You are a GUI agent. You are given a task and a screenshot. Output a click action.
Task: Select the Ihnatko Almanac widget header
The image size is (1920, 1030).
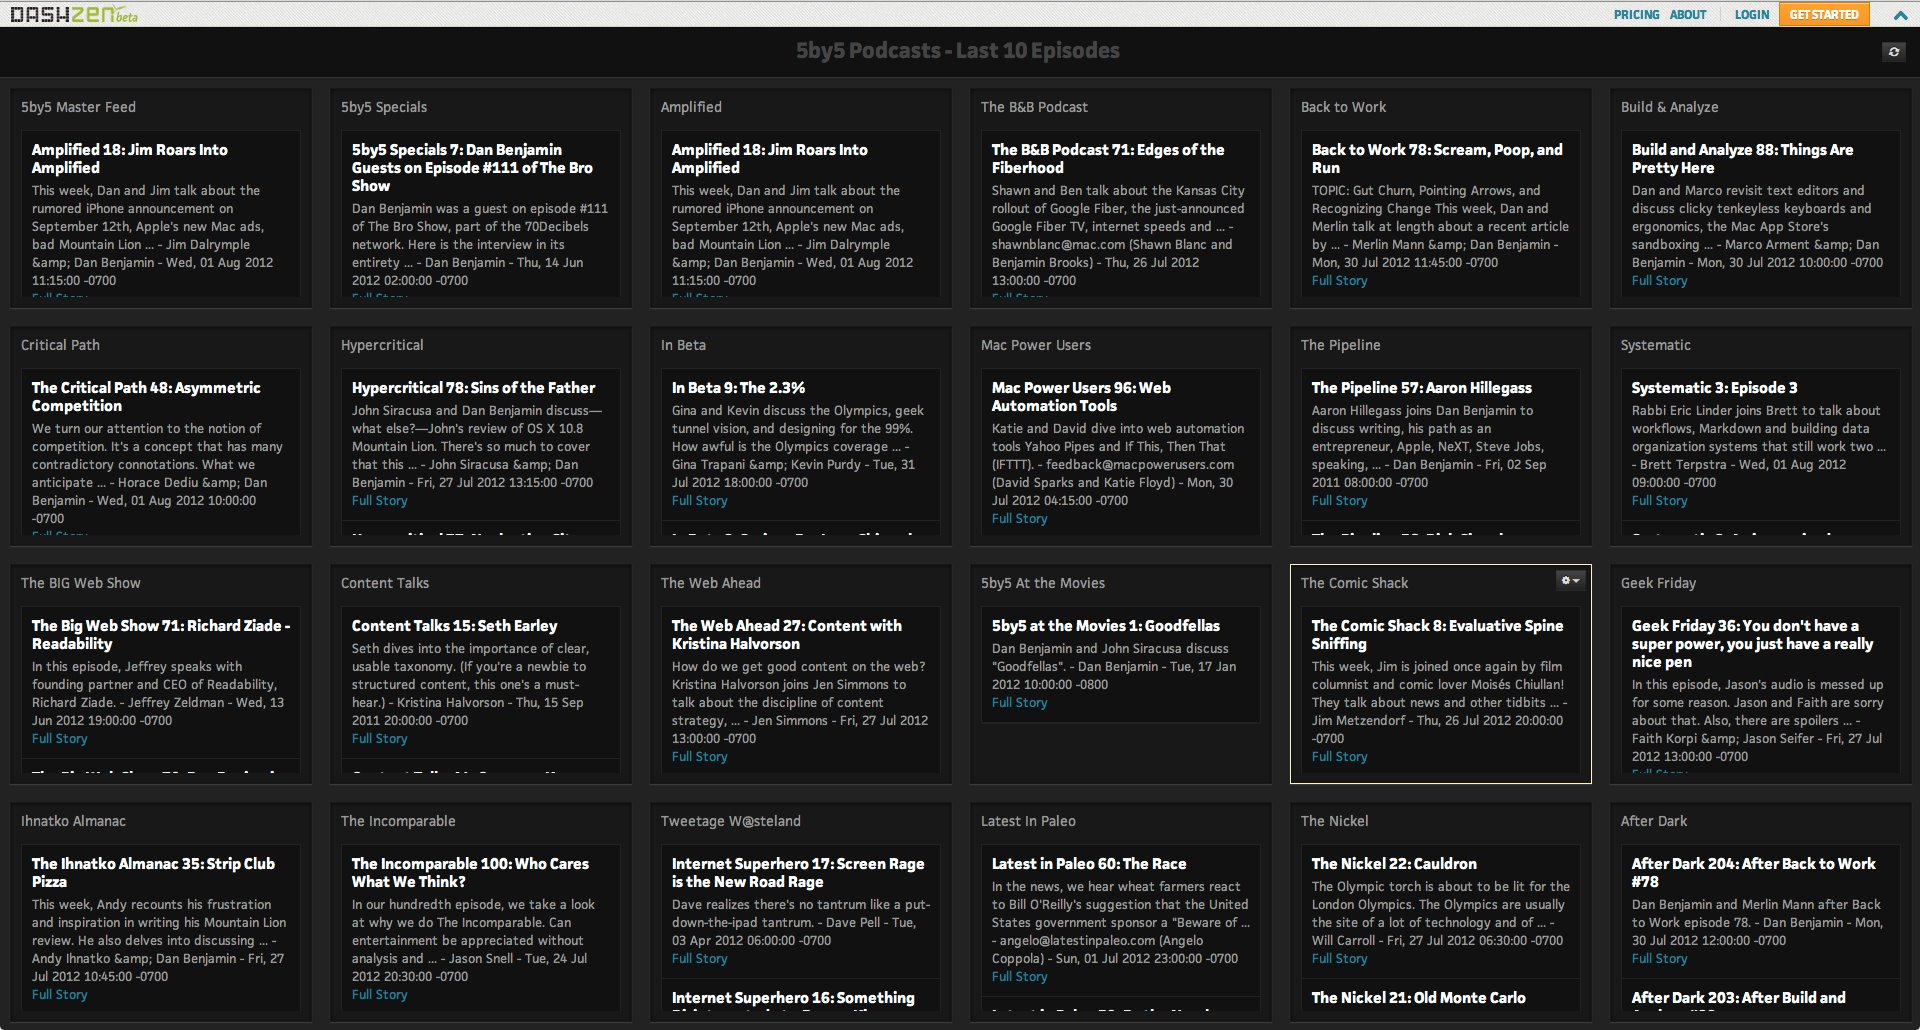coord(73,821)
